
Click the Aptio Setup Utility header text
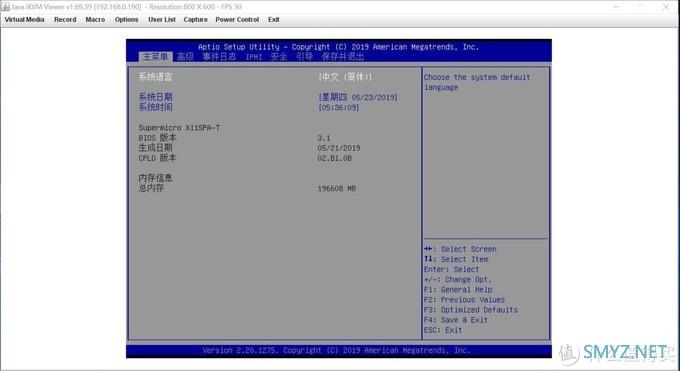pos(338,47)
